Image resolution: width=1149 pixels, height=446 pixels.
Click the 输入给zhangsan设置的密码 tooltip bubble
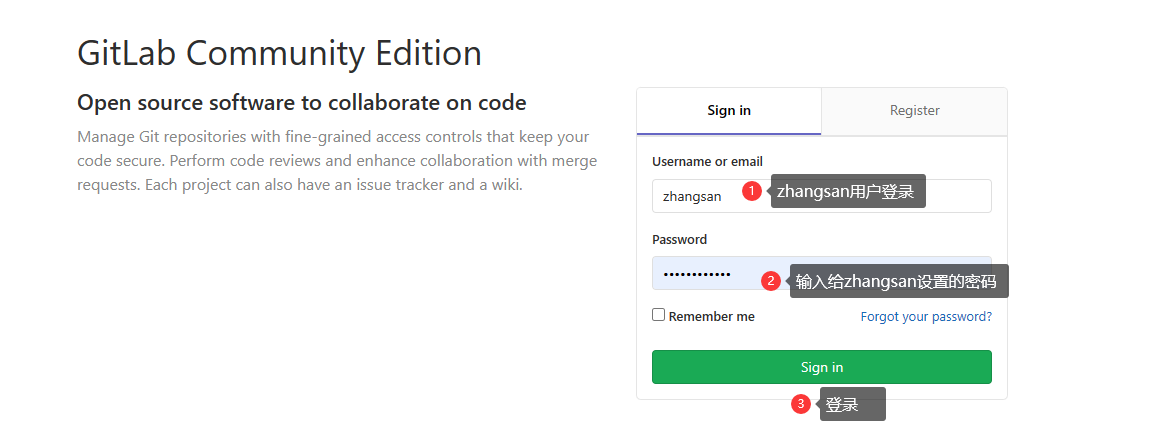coord(899,281)
